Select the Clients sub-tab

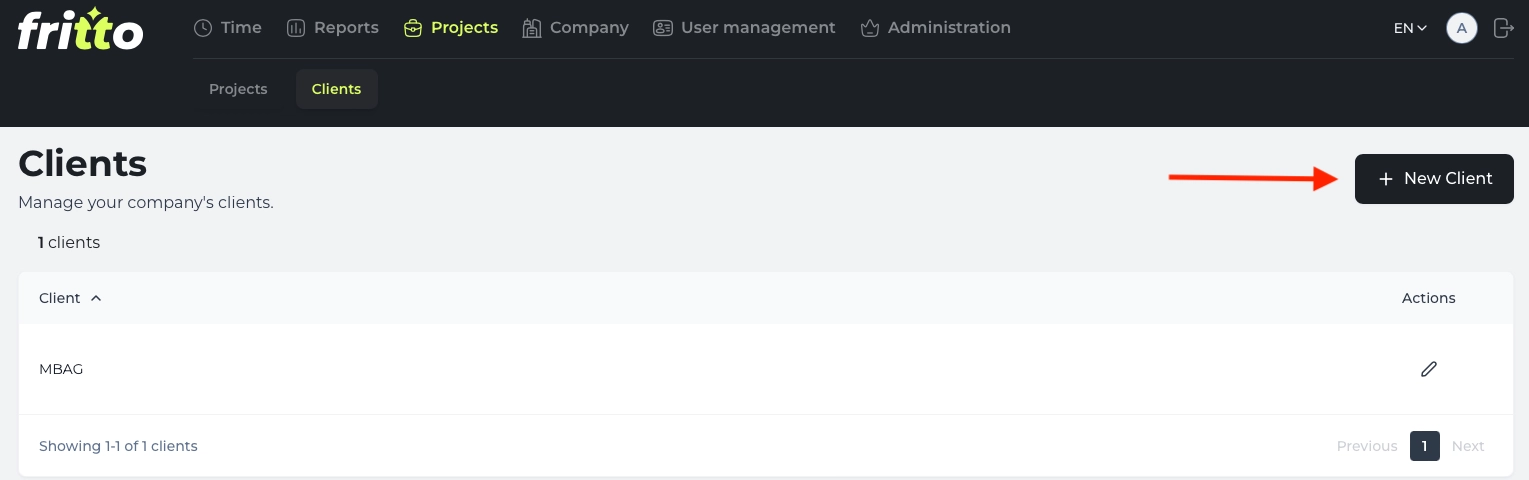(336, 89)
